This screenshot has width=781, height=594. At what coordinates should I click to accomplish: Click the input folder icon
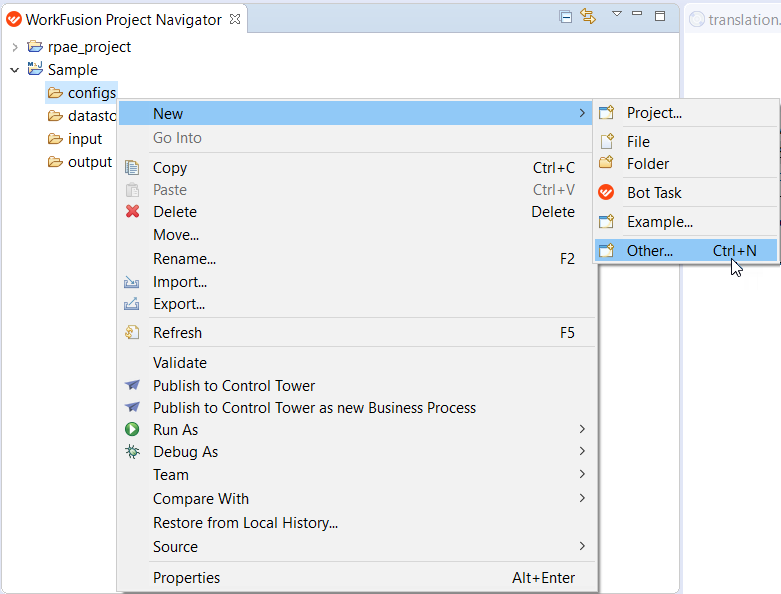55,138
